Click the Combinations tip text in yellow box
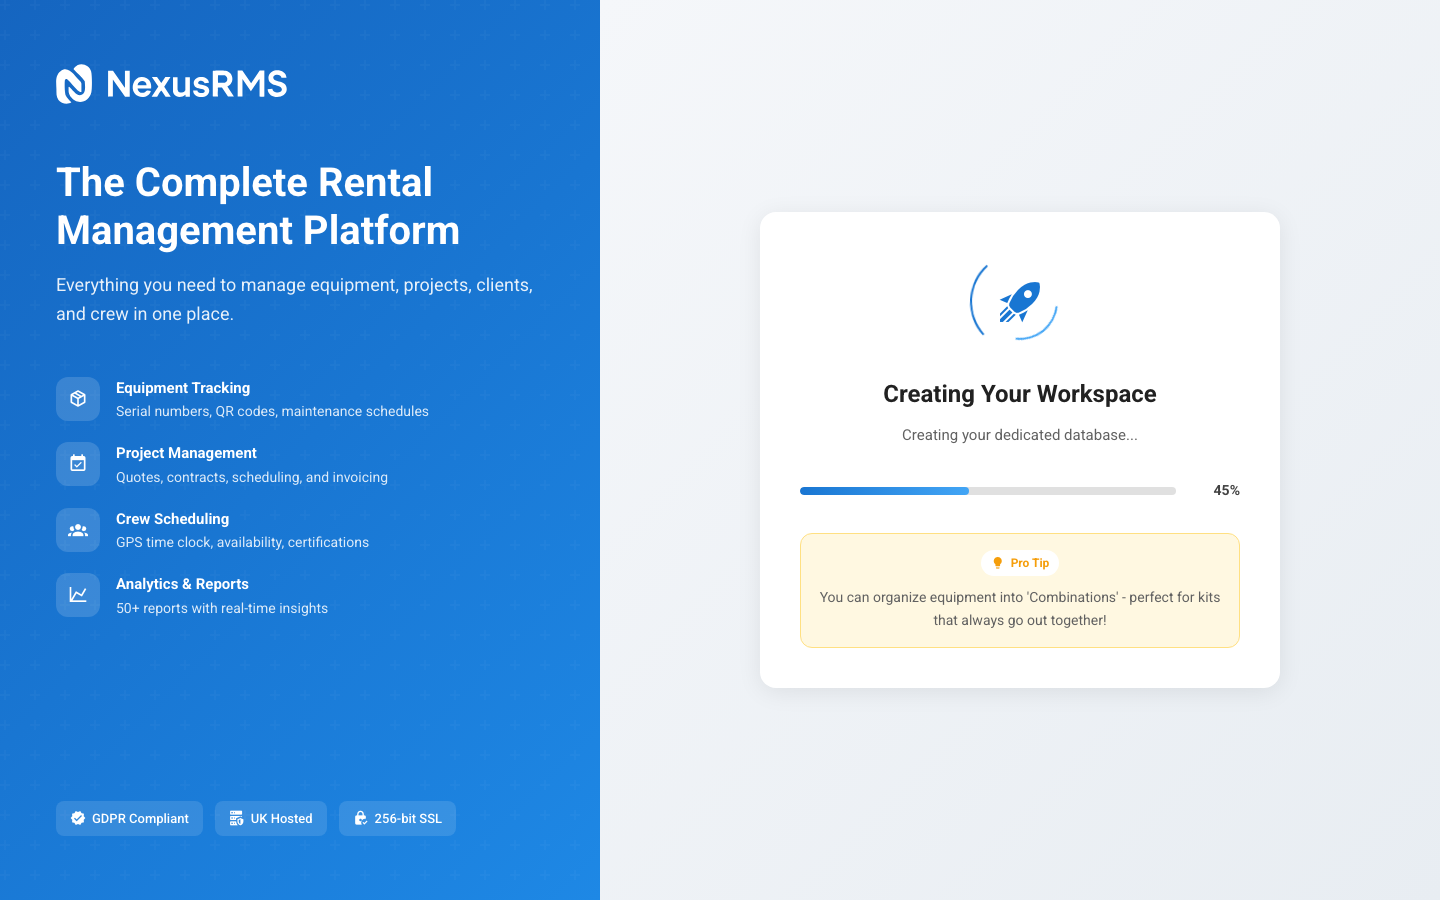Image resolution: width=1440 pixels, height=900 pixels. 1019,608
